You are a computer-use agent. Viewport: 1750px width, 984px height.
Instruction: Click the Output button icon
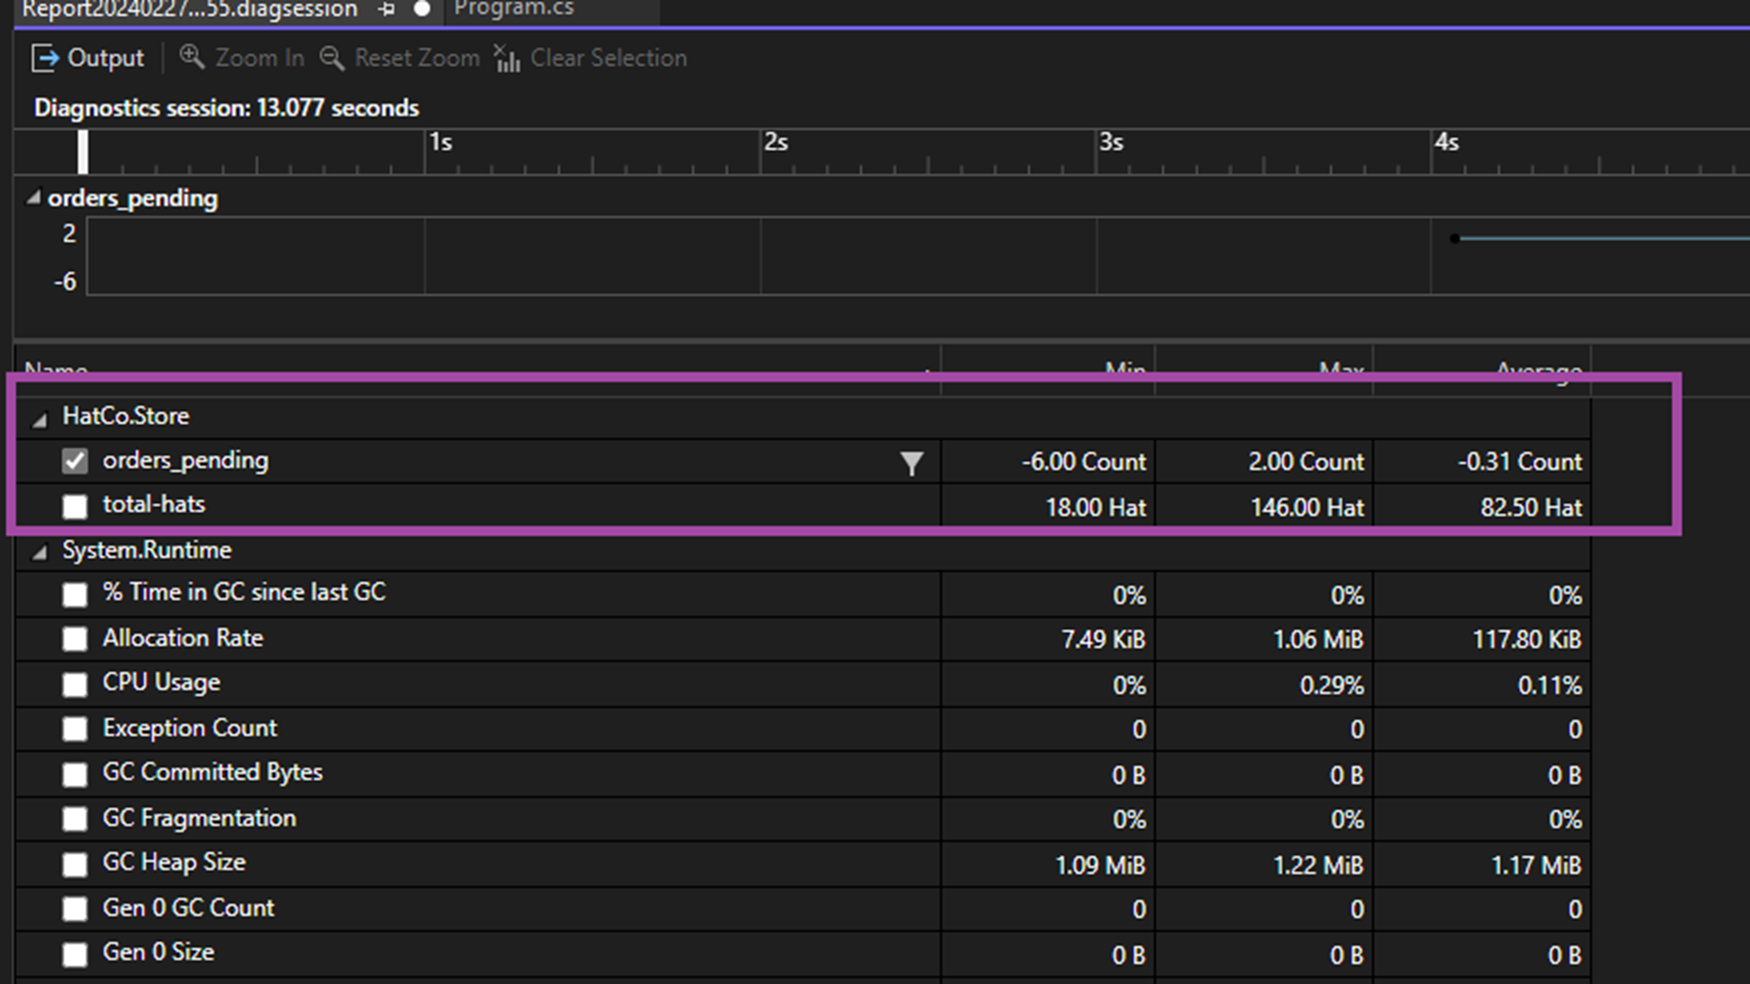(x=45, y=58)
